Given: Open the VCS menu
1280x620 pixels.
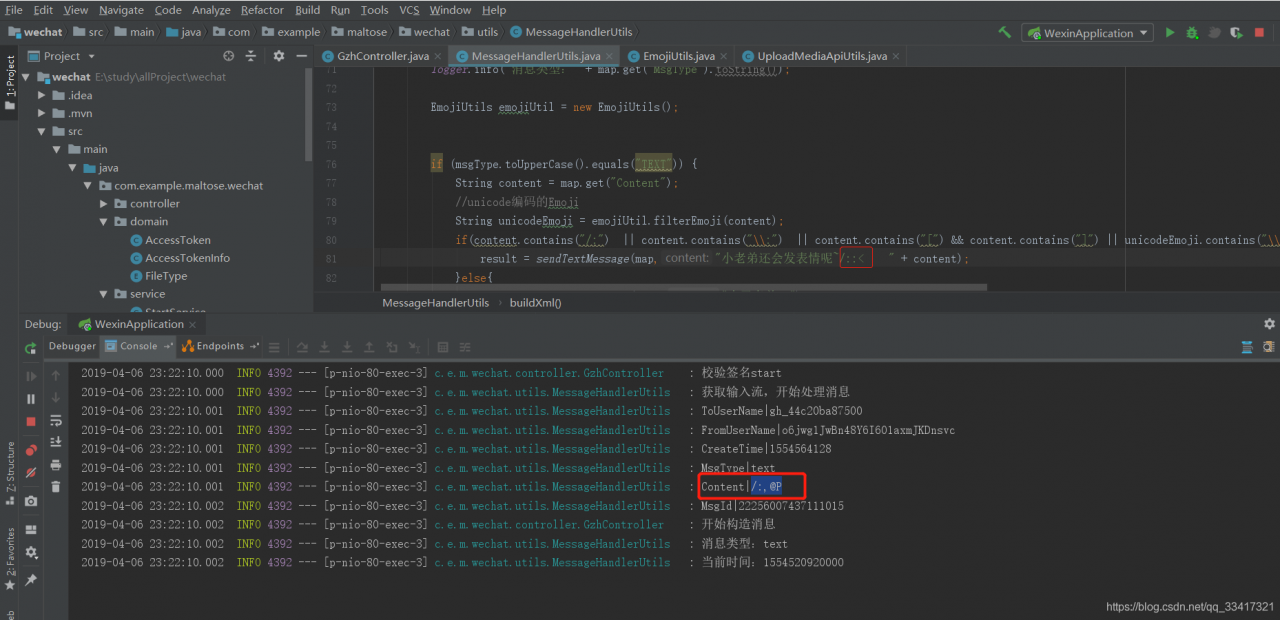Looking at the screenshot, I should pos(409,10).
